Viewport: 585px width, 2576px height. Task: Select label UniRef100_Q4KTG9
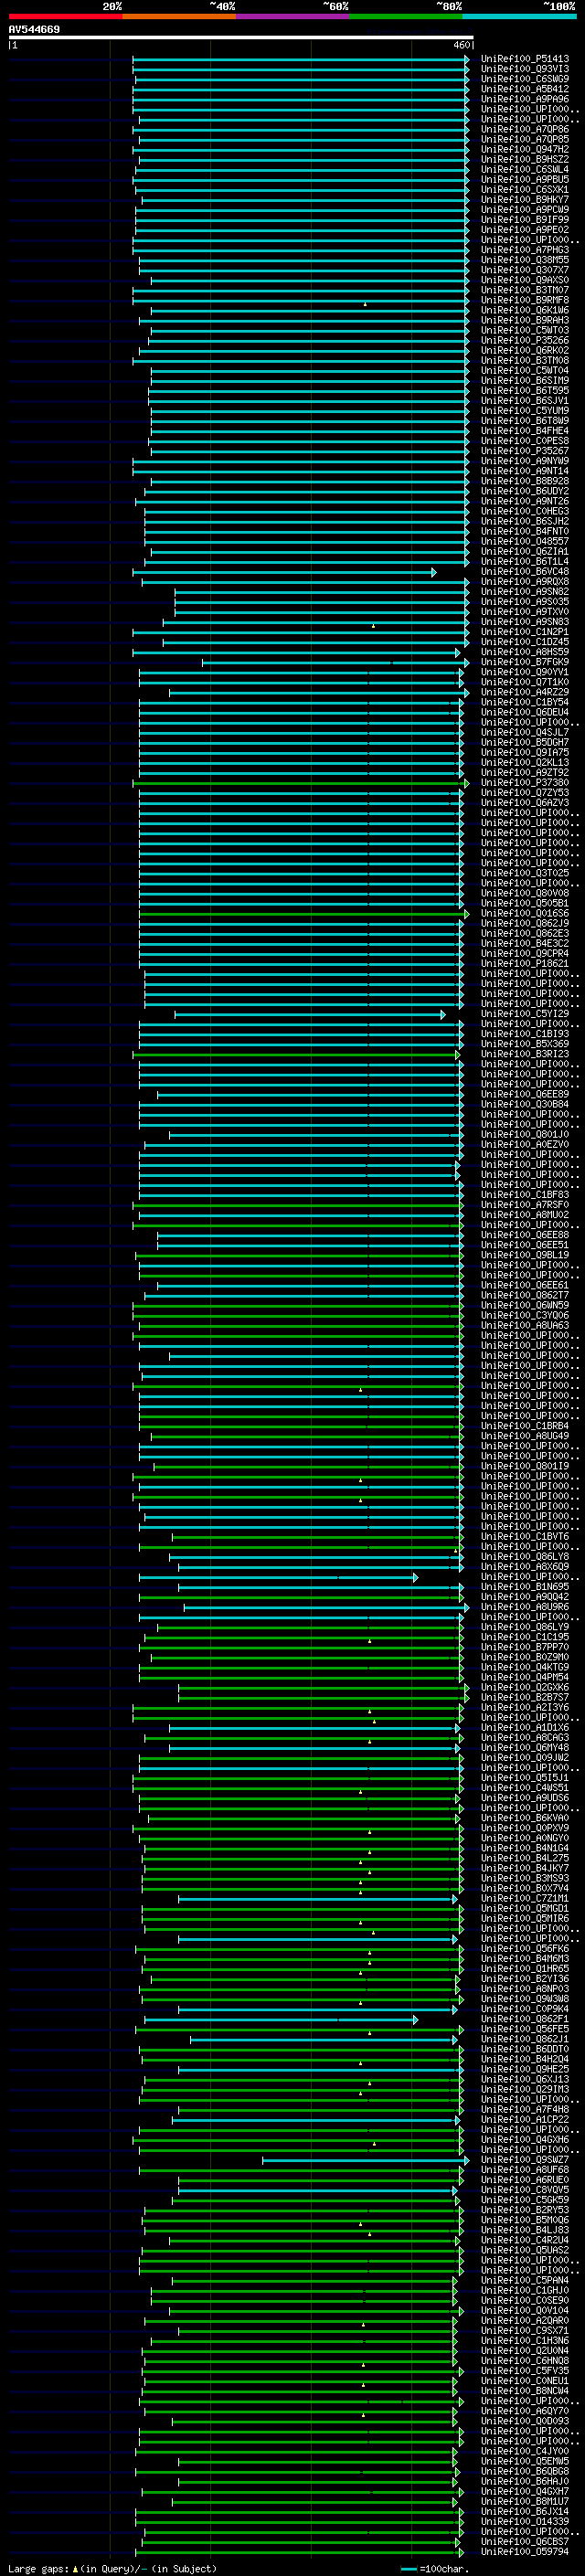point(525,1667)
